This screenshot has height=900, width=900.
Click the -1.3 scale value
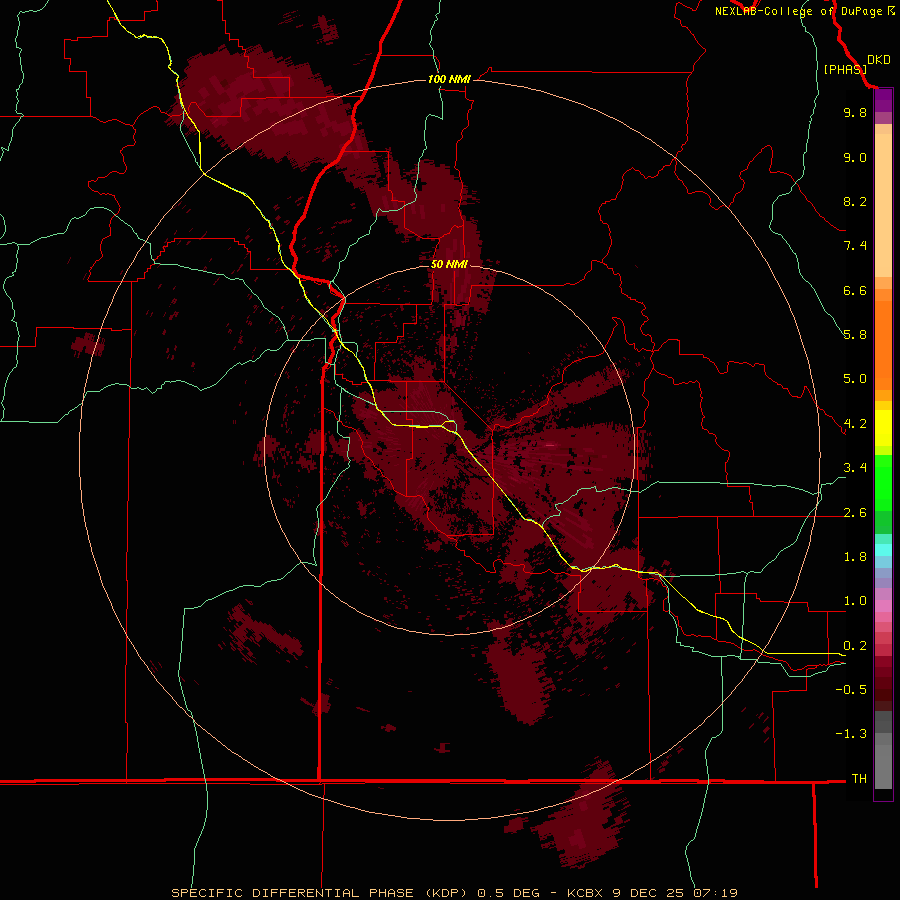(x=851, y=734)
